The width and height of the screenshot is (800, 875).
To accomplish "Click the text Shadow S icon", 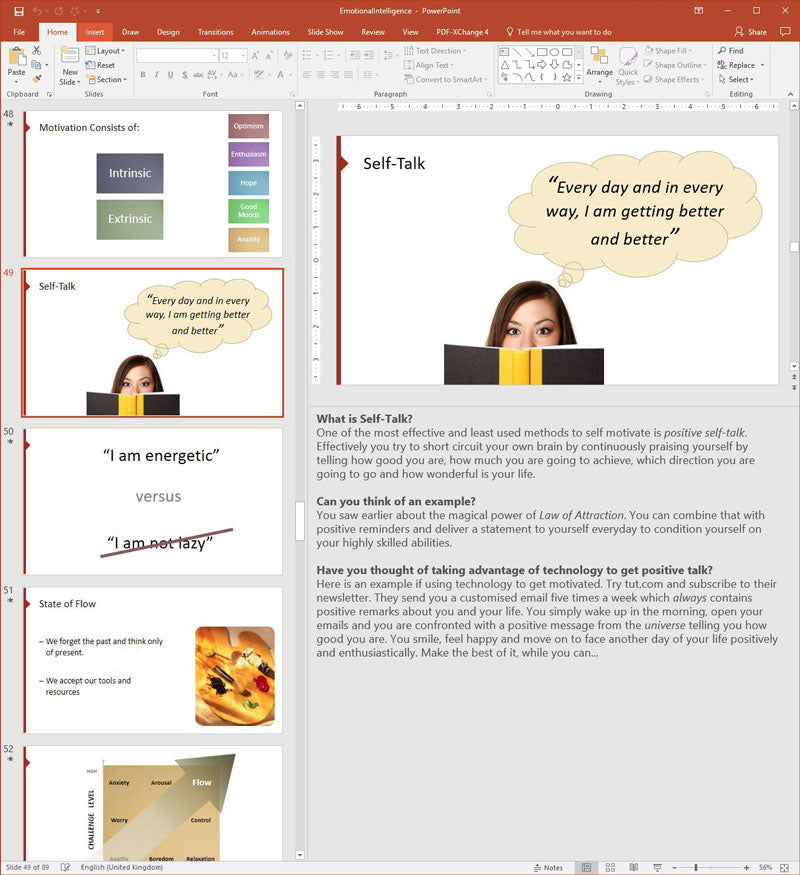I will coord(185,74).
